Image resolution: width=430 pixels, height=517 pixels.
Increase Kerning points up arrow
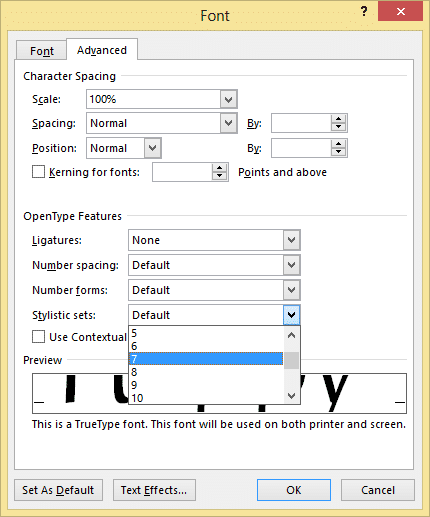(219, 168)
